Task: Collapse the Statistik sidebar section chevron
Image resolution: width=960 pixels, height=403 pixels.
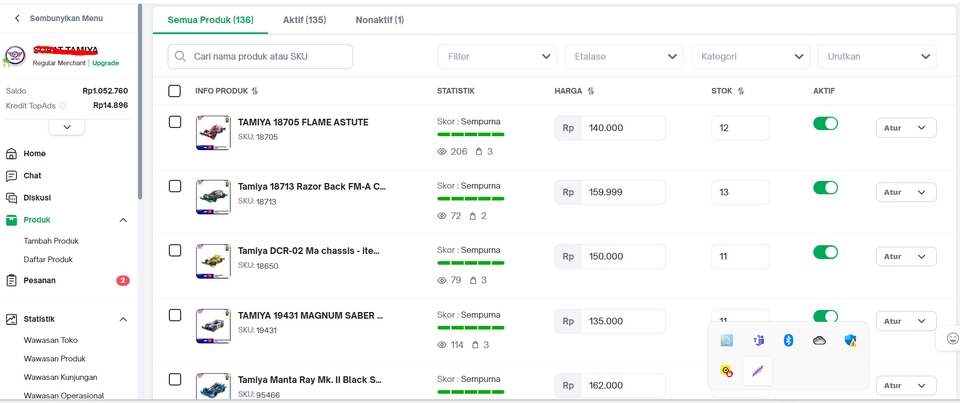Action: point(123,319)
